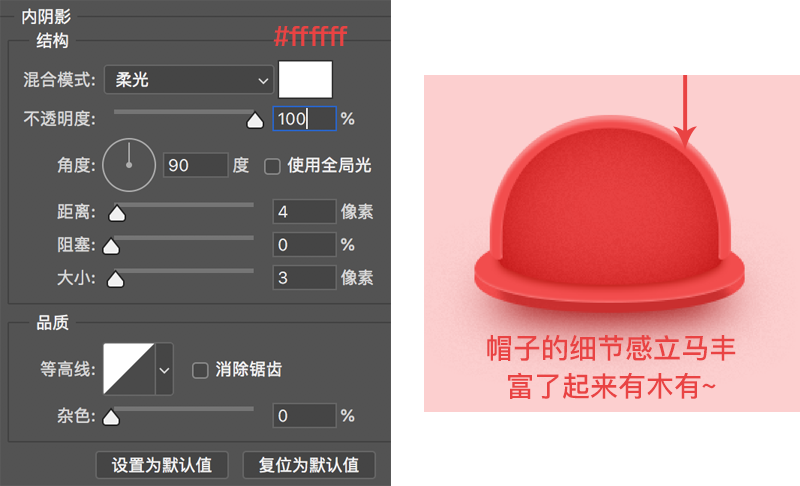Click the 角度 input field showing 90
Viewport: 800px width, 486px height.
point(195,165)
